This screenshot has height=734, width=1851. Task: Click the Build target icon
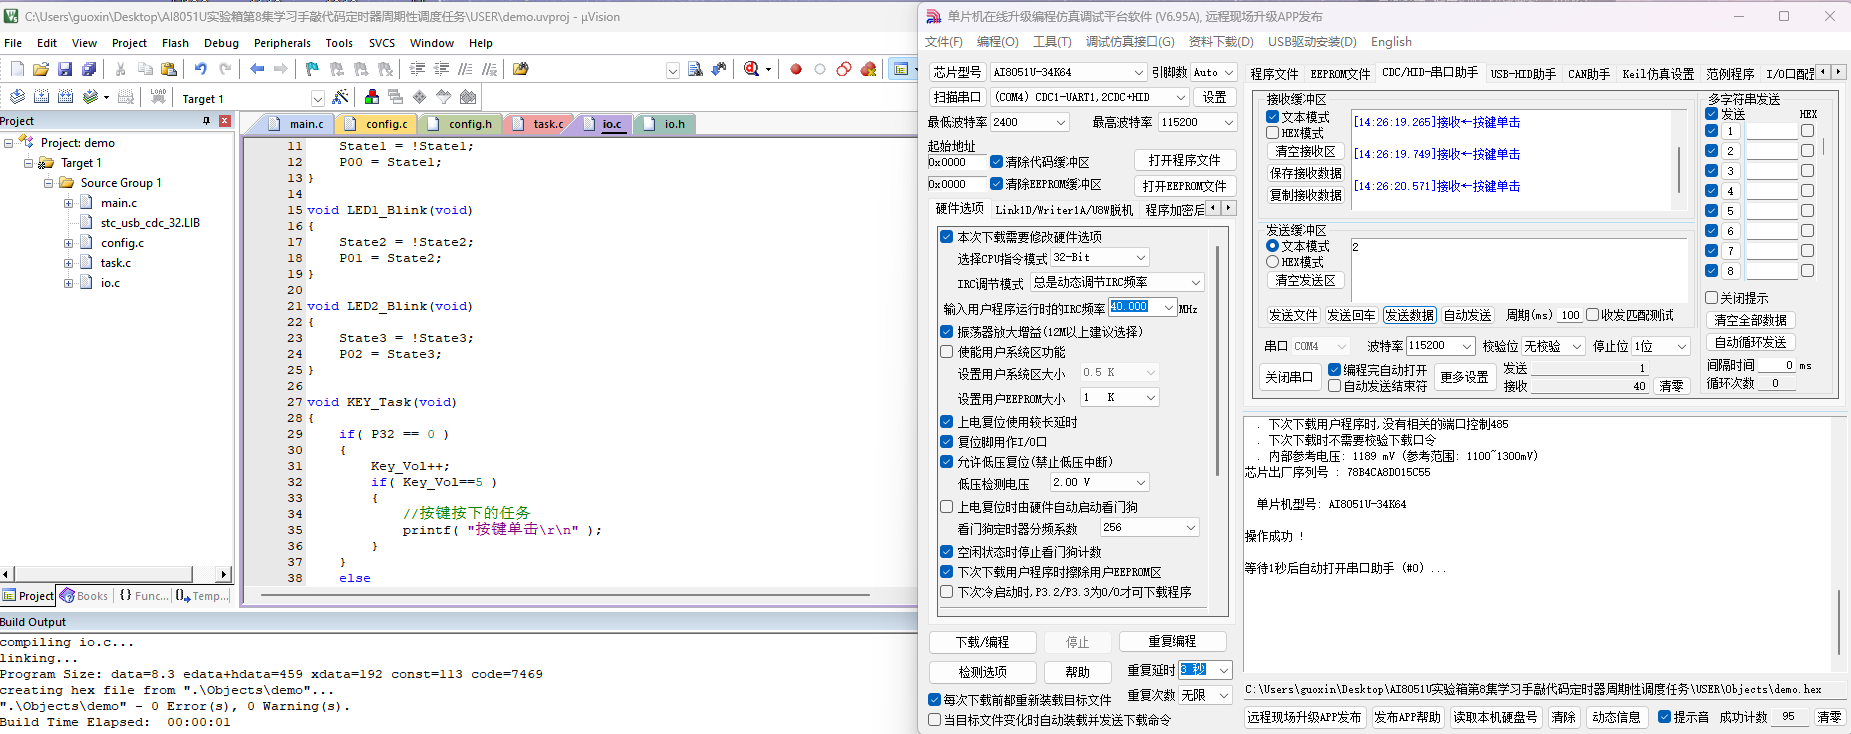tap(41, 97)
